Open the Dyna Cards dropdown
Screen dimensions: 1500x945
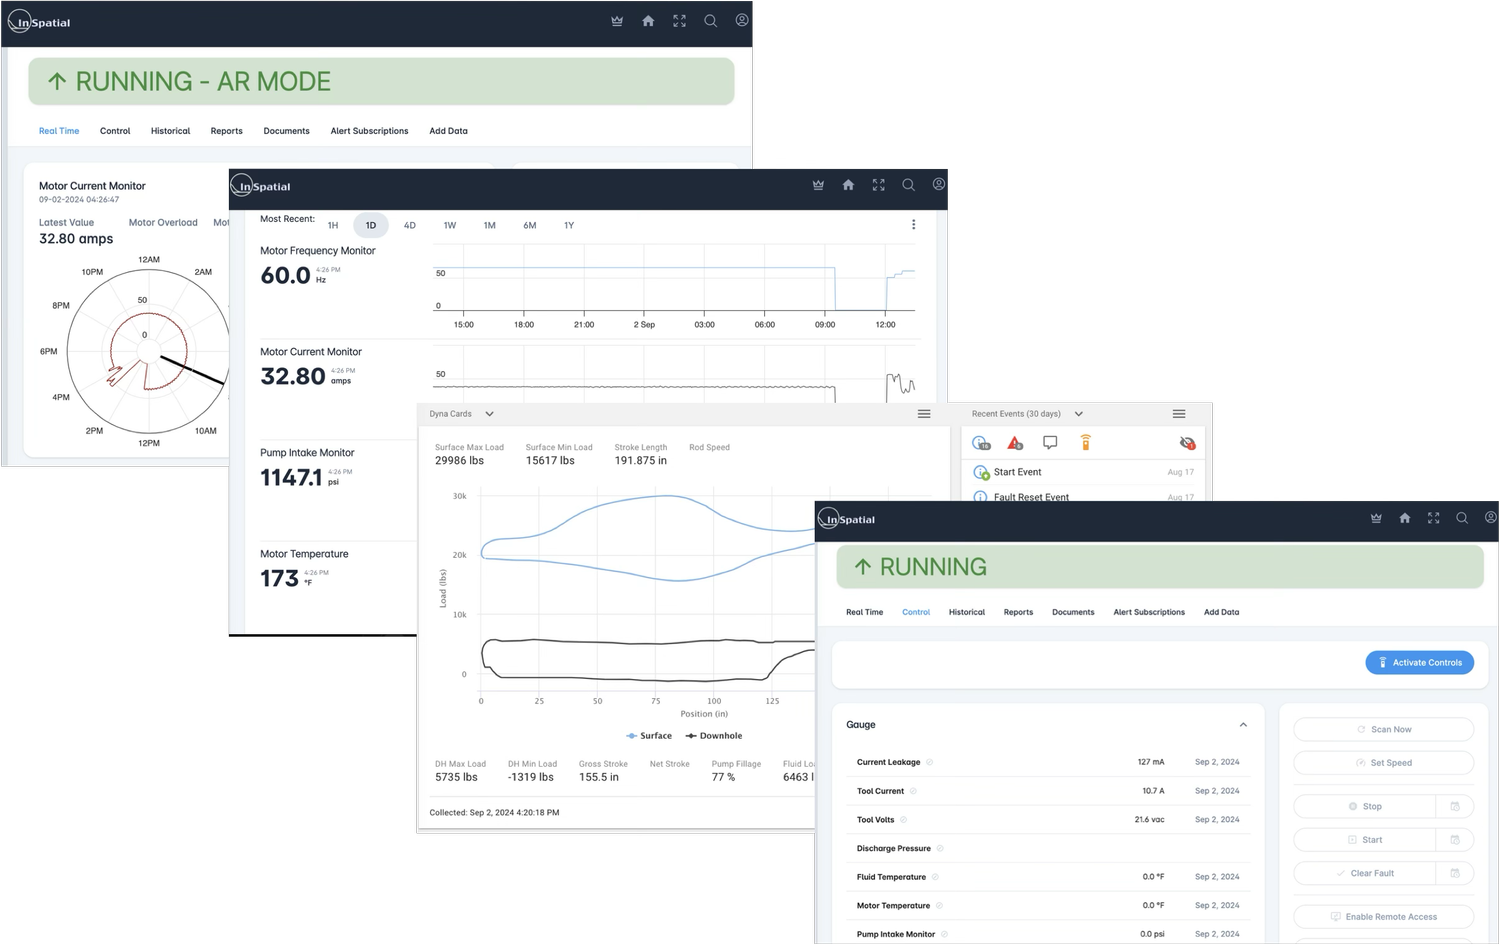pos(489,413)
